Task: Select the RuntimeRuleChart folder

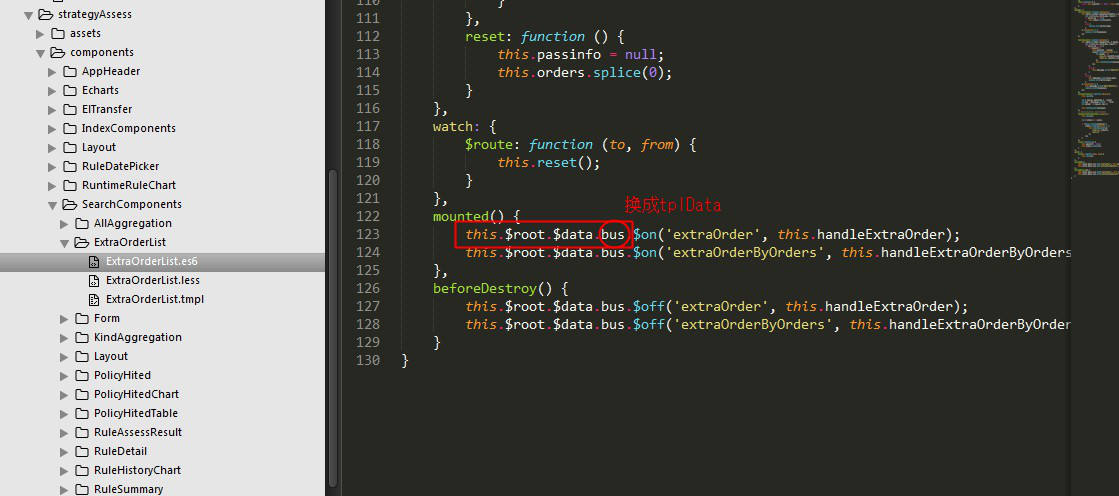Action: coord(128,185)
